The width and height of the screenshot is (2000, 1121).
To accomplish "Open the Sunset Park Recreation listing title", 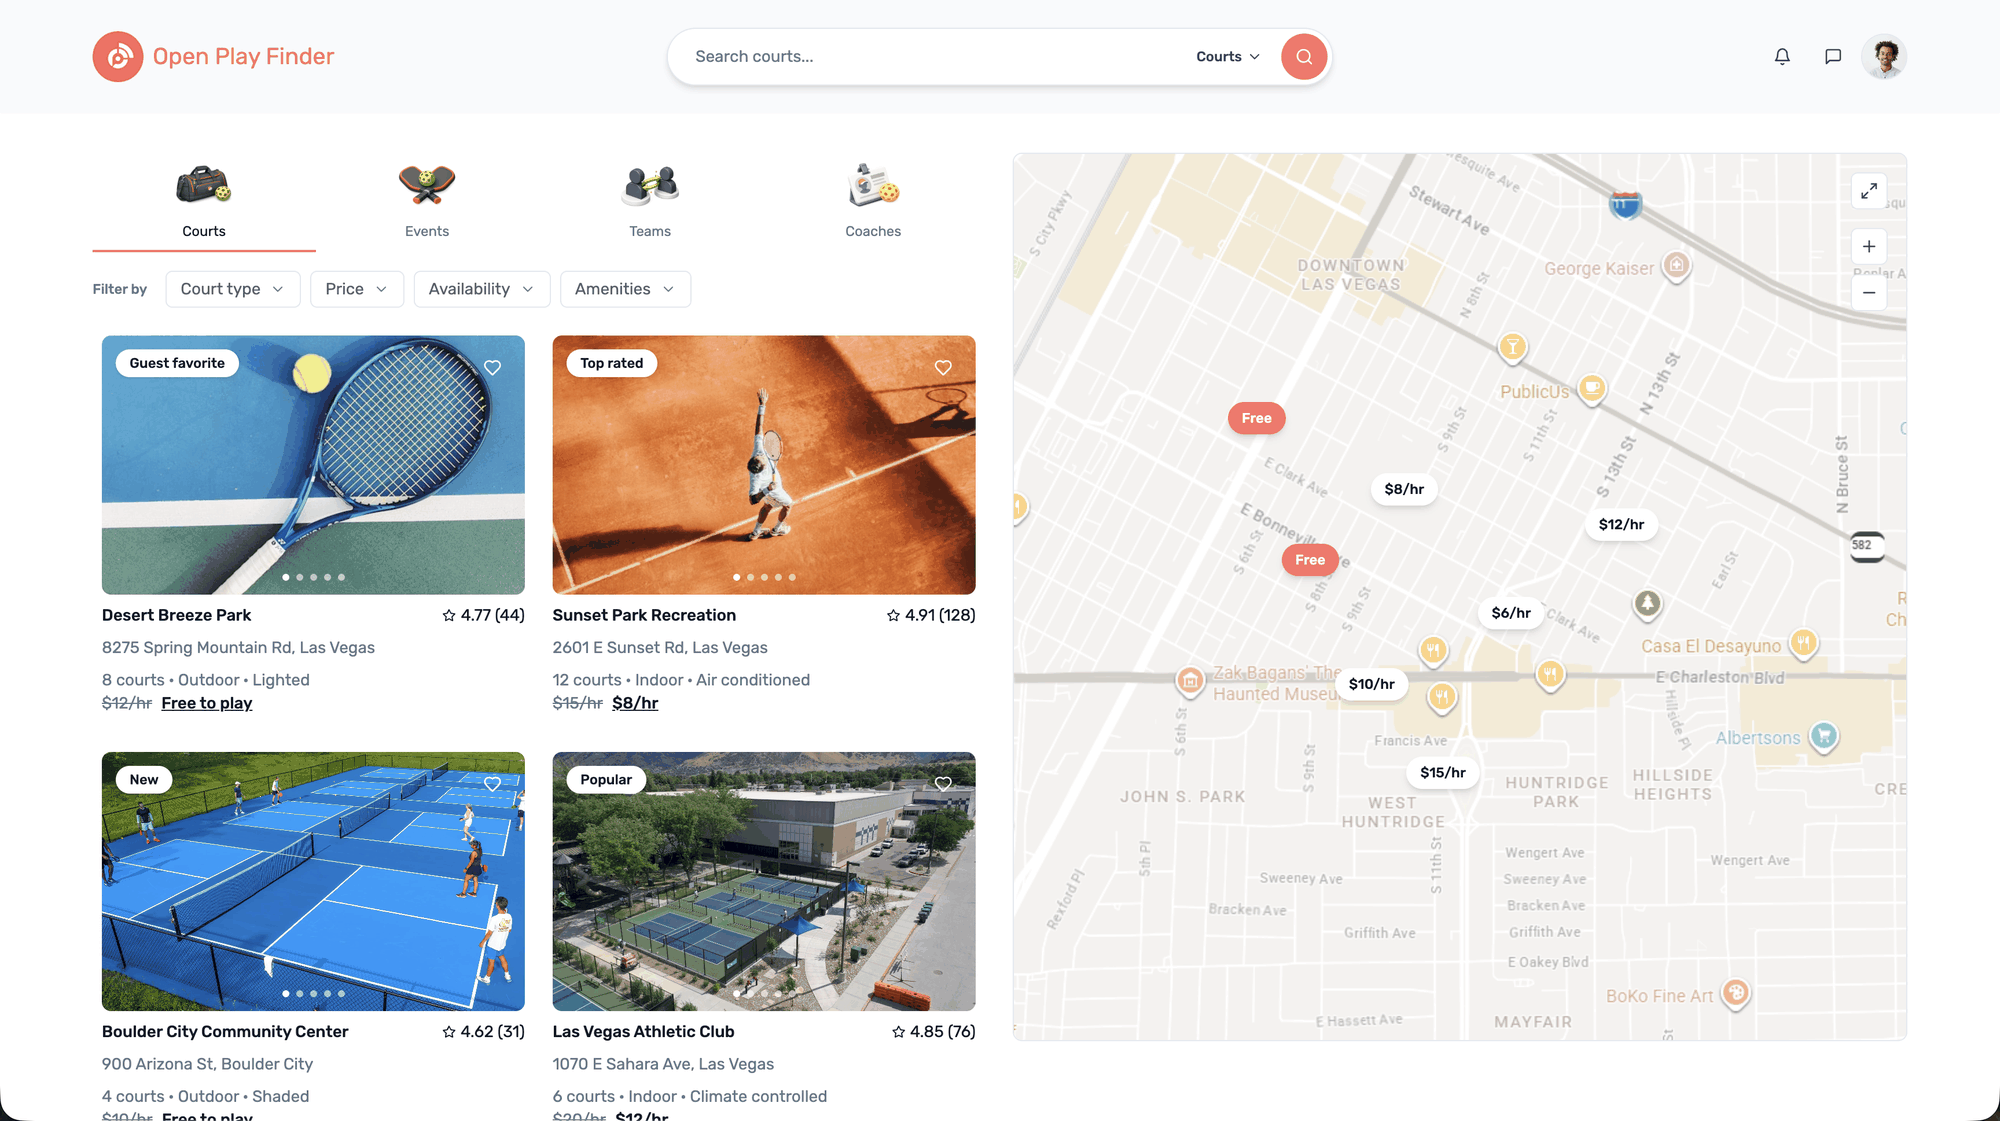I will pyautogui.click(x=644, y=615).
